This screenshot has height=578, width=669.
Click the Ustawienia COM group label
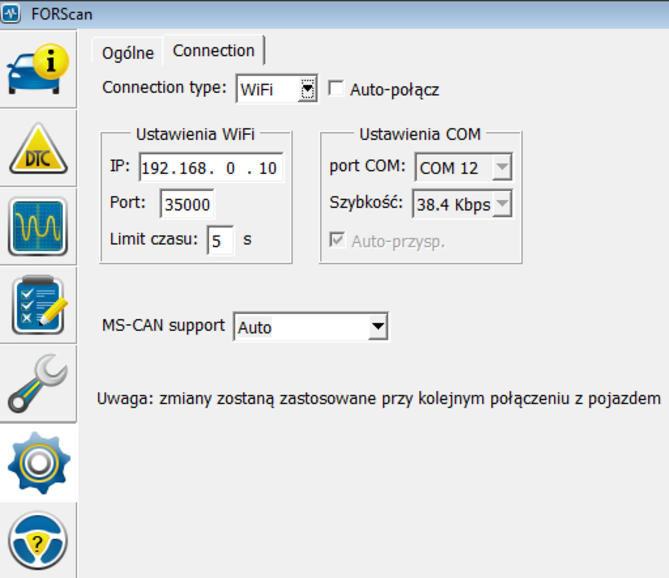coord(420,134)
